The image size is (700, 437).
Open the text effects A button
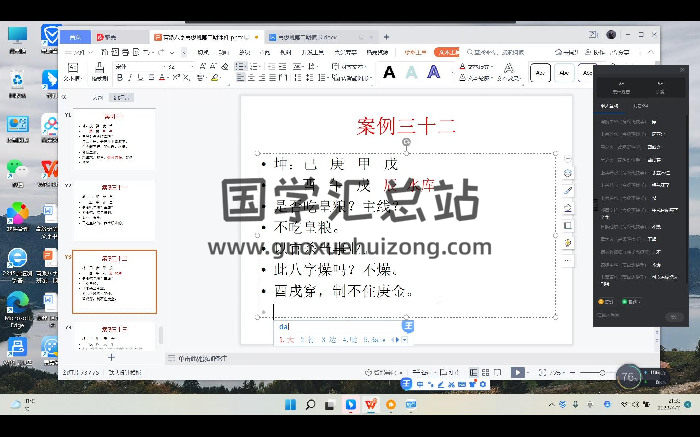(508, 71)
